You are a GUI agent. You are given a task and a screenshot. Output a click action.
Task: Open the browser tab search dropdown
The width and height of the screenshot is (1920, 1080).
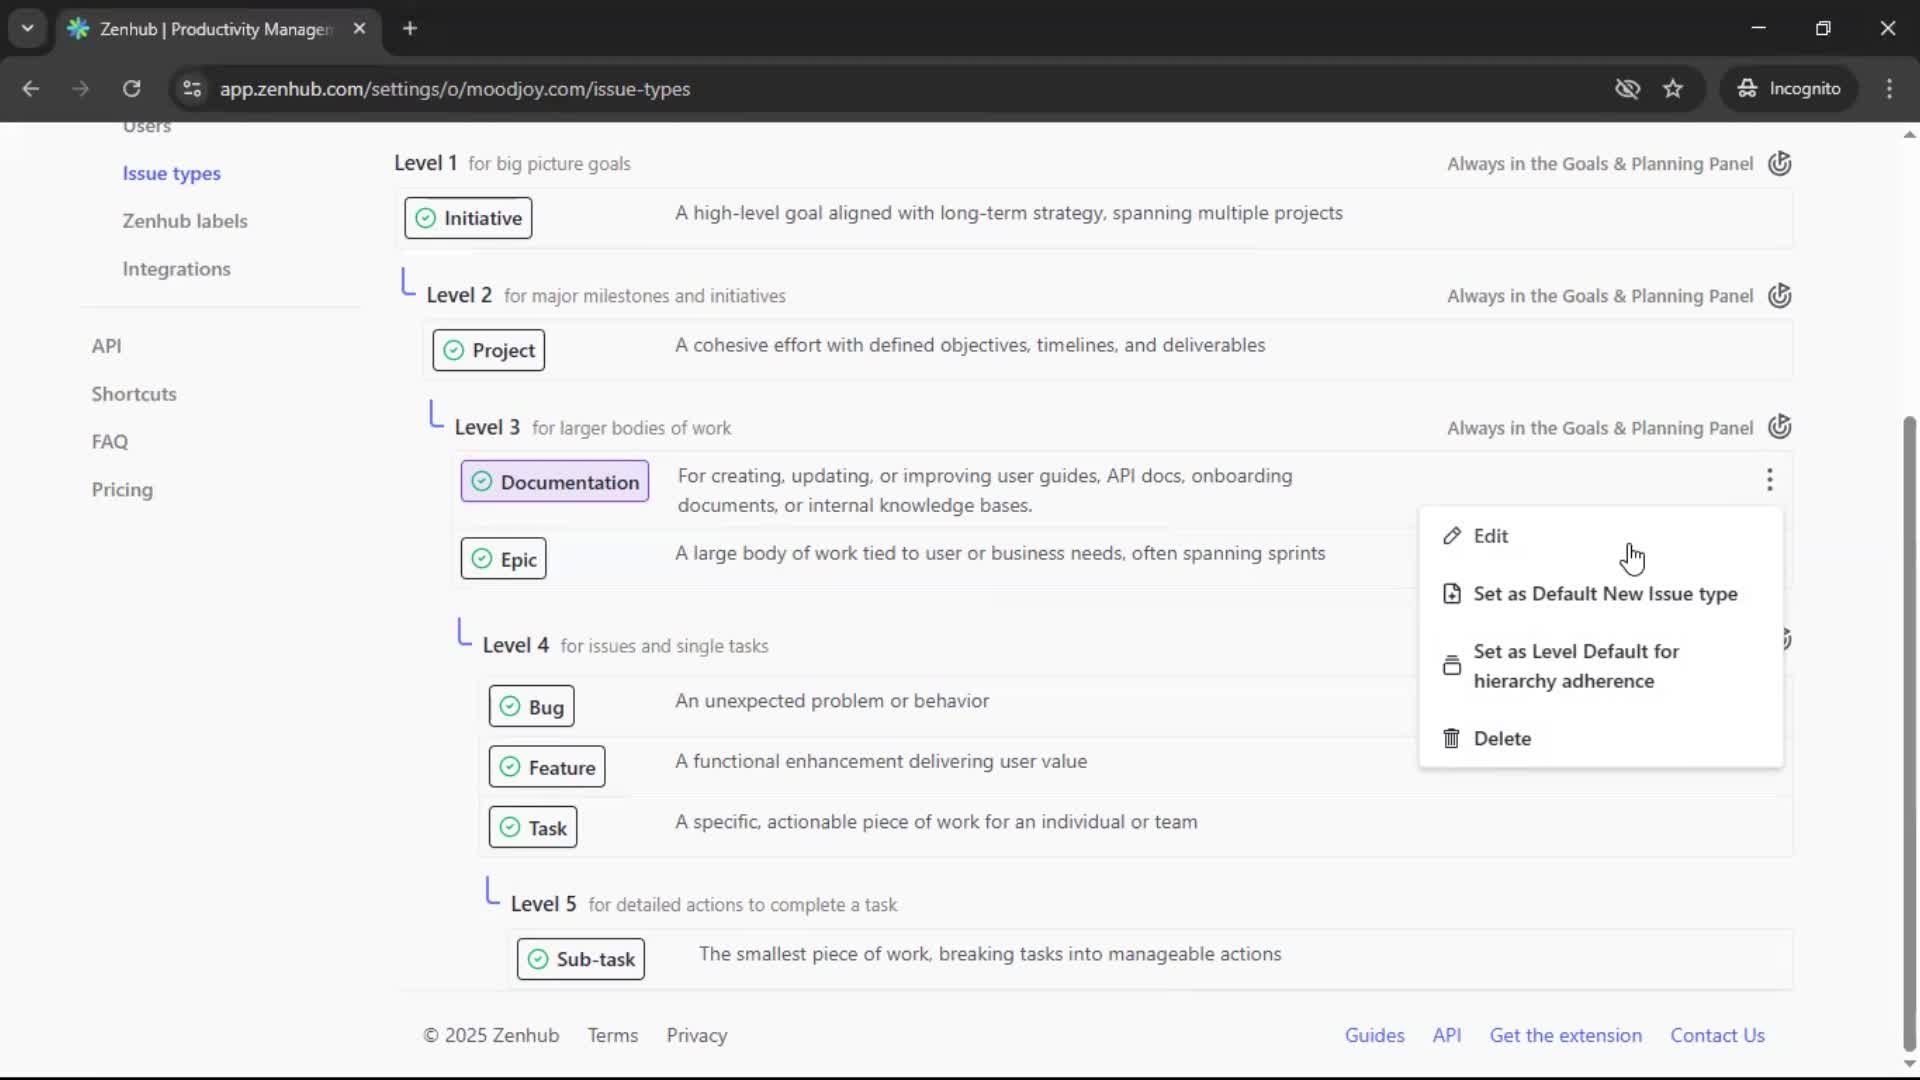pos(27,28)
